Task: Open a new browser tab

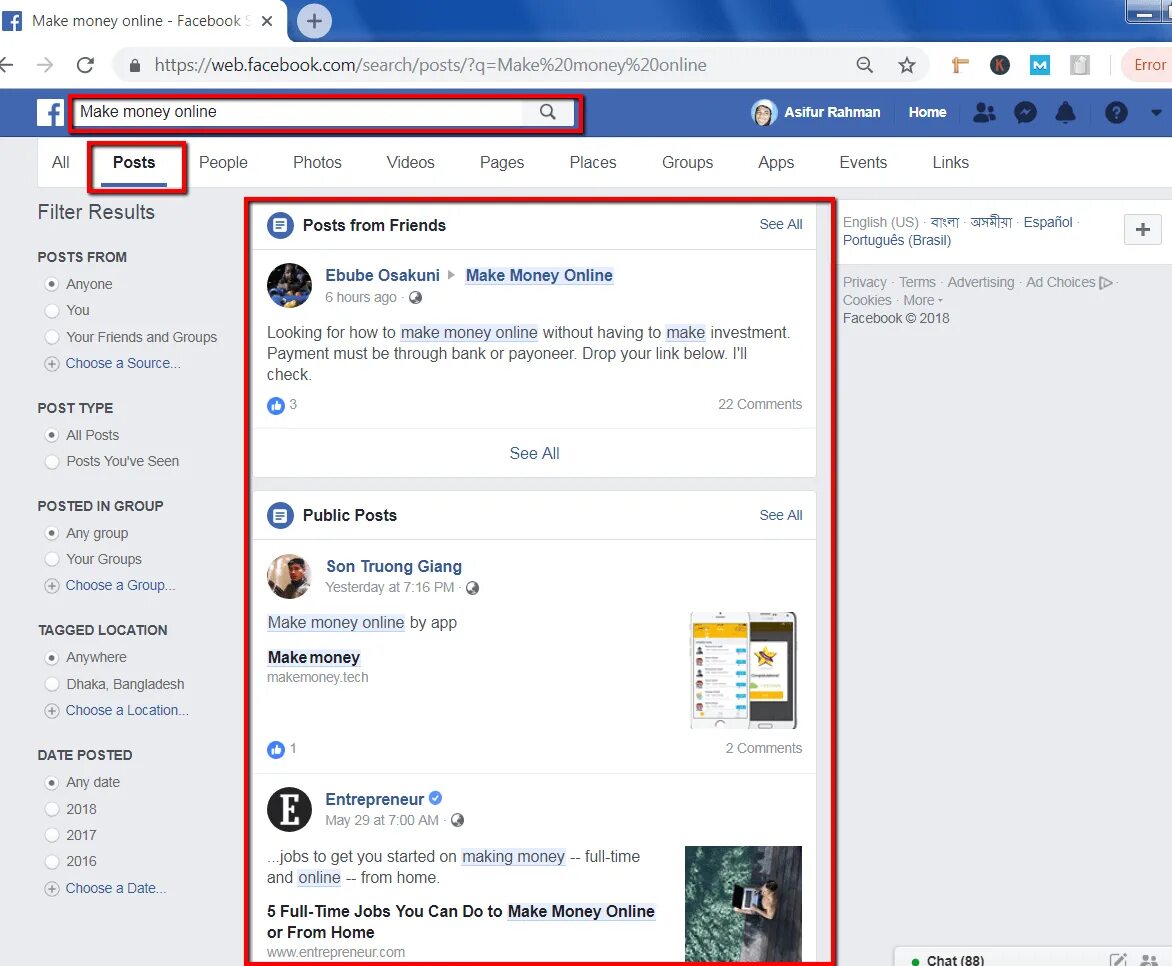Action: pyautogui.click(x=315, y=21)
